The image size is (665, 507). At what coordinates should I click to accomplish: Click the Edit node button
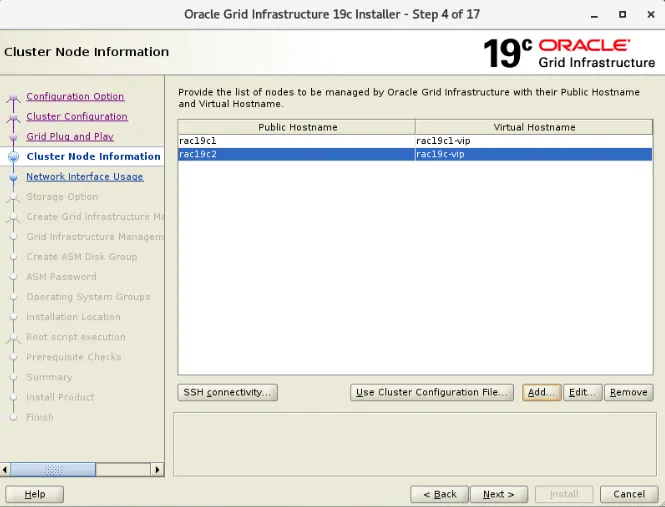pyautogui.click(x=582, y=392)
